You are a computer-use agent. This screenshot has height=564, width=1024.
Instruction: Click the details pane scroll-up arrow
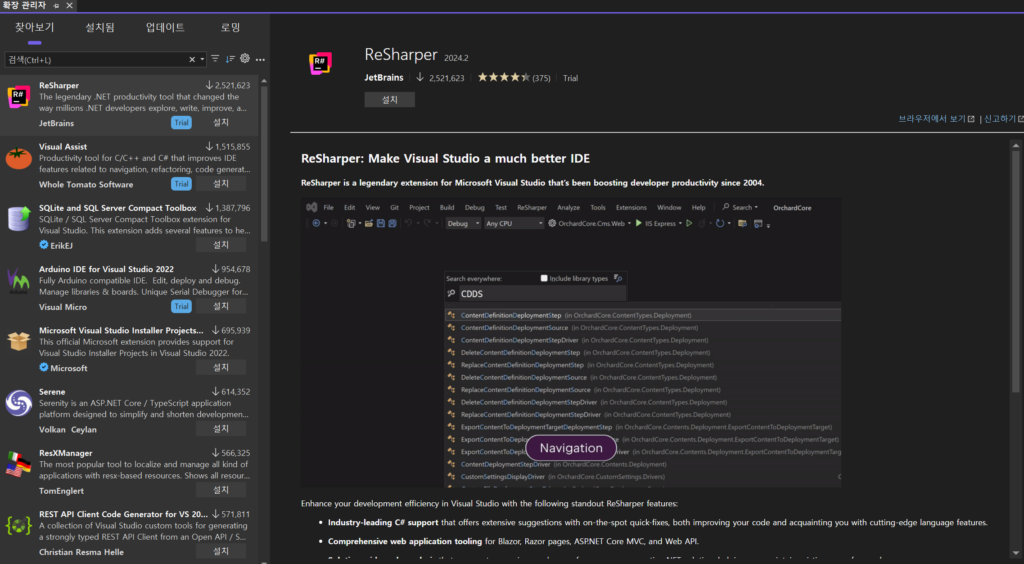pyautogui.click(x=1016, y=146)
